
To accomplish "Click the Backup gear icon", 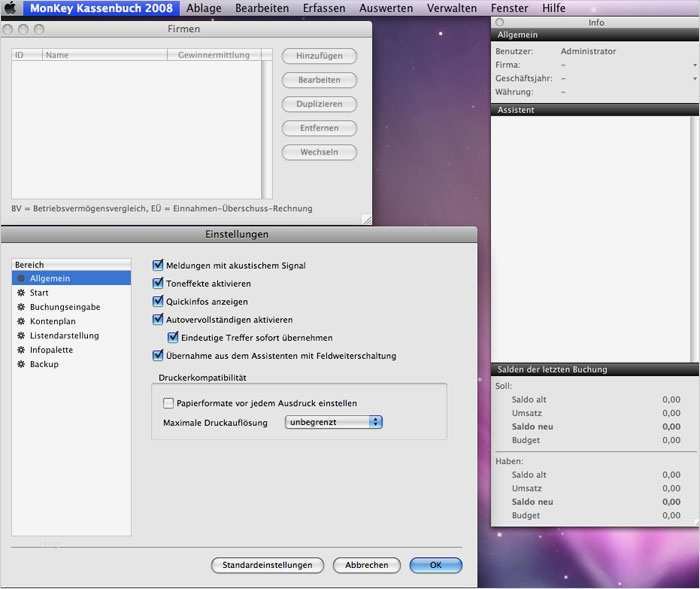I will click(21, 364).
